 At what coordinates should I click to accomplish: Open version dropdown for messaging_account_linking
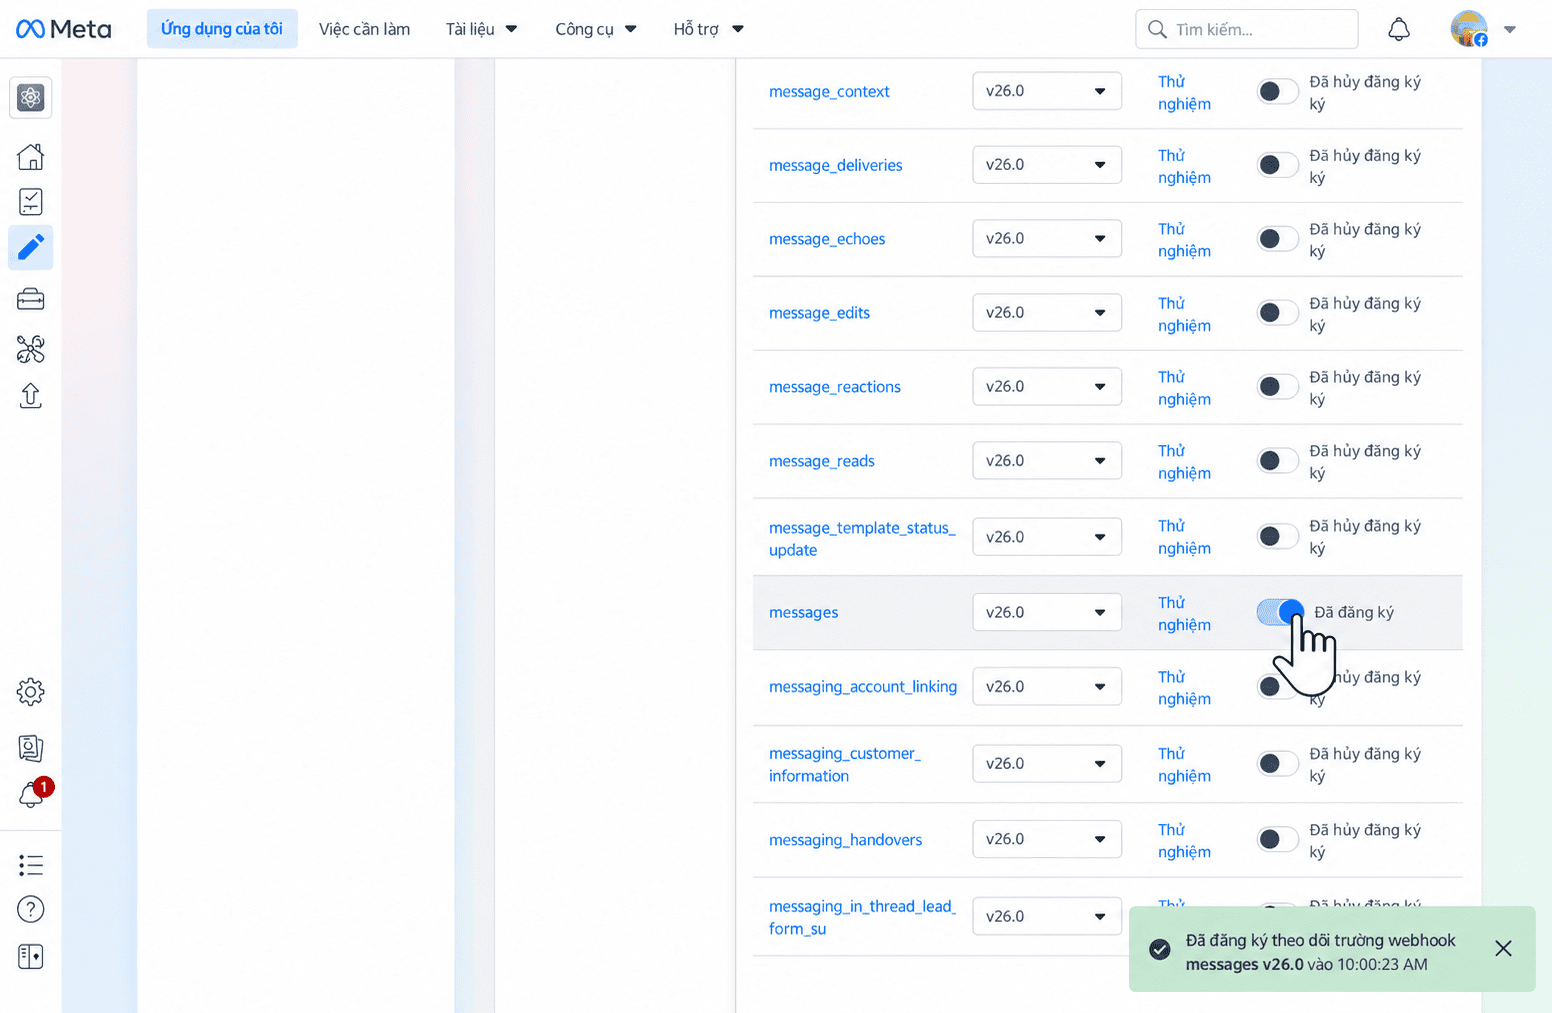[x=1046, y=687]
